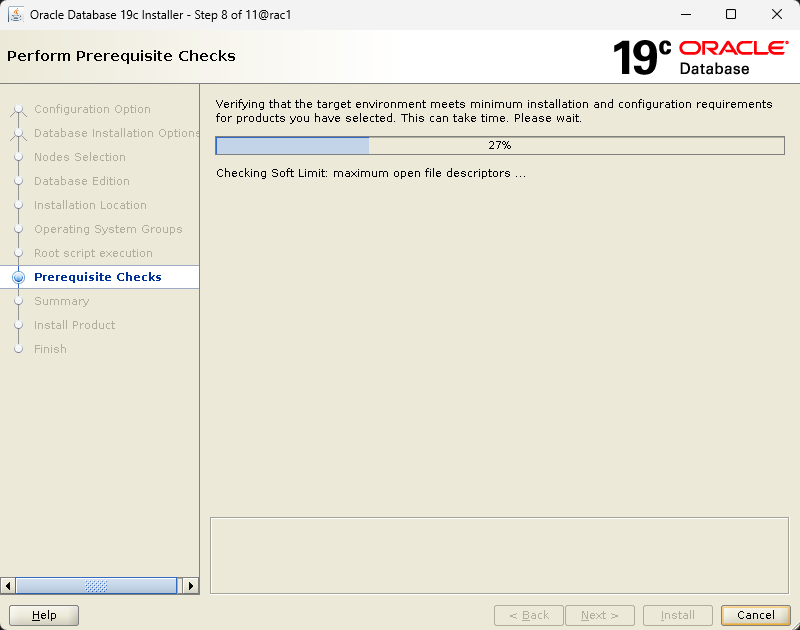Select the Install Product step
This screenshot has width=800, height=630.
point(74,325)
